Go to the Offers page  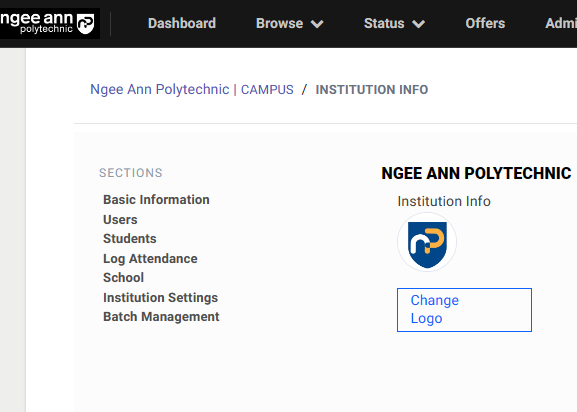click(x=485, y=24)
